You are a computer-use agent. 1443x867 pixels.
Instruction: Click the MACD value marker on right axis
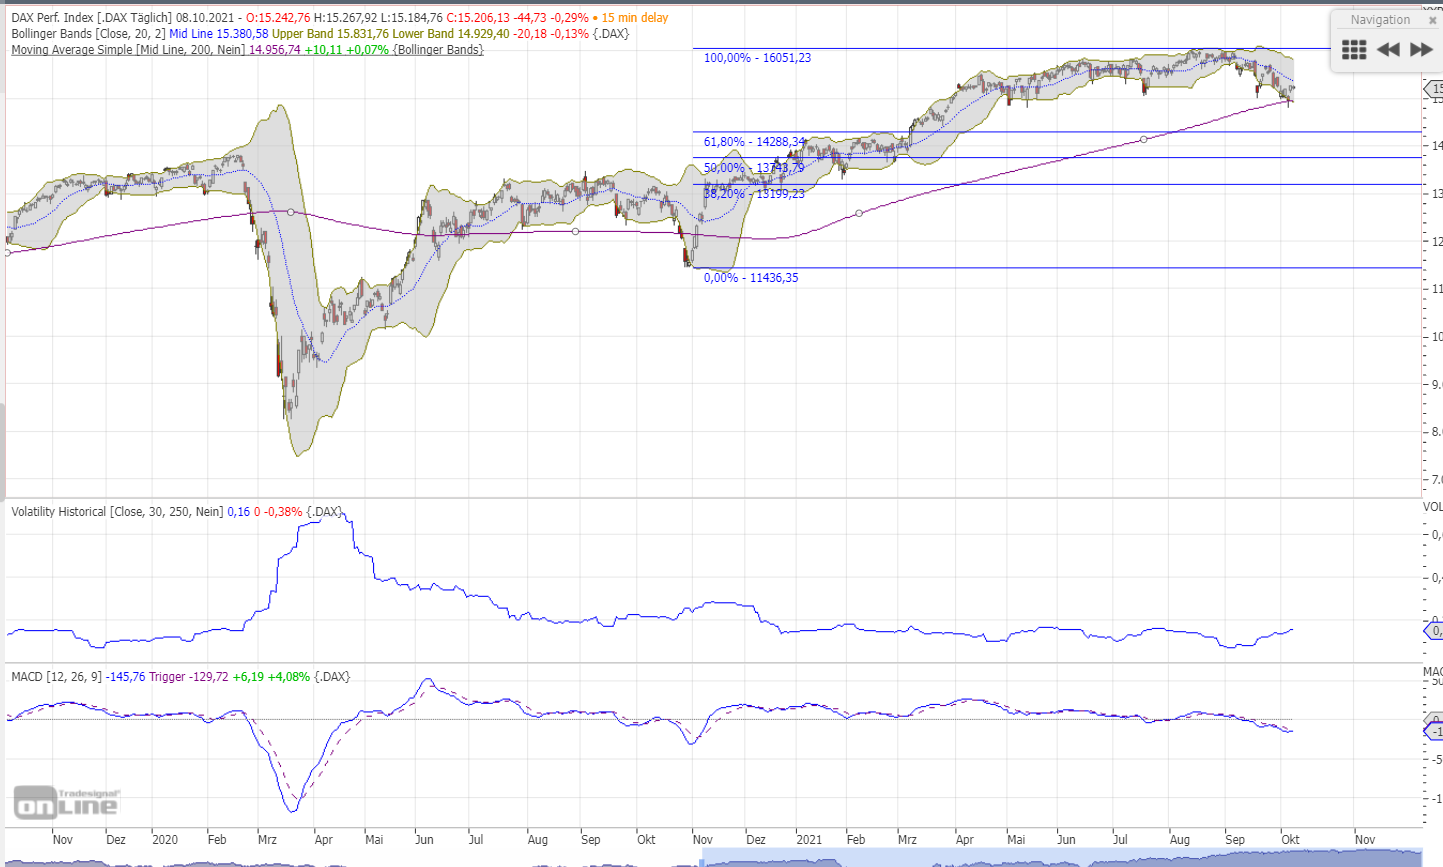pos(1434,732)
